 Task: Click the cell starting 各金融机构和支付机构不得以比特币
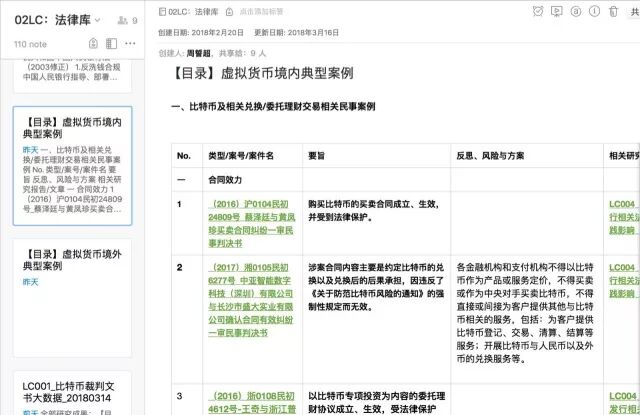[x=527, y=320]
